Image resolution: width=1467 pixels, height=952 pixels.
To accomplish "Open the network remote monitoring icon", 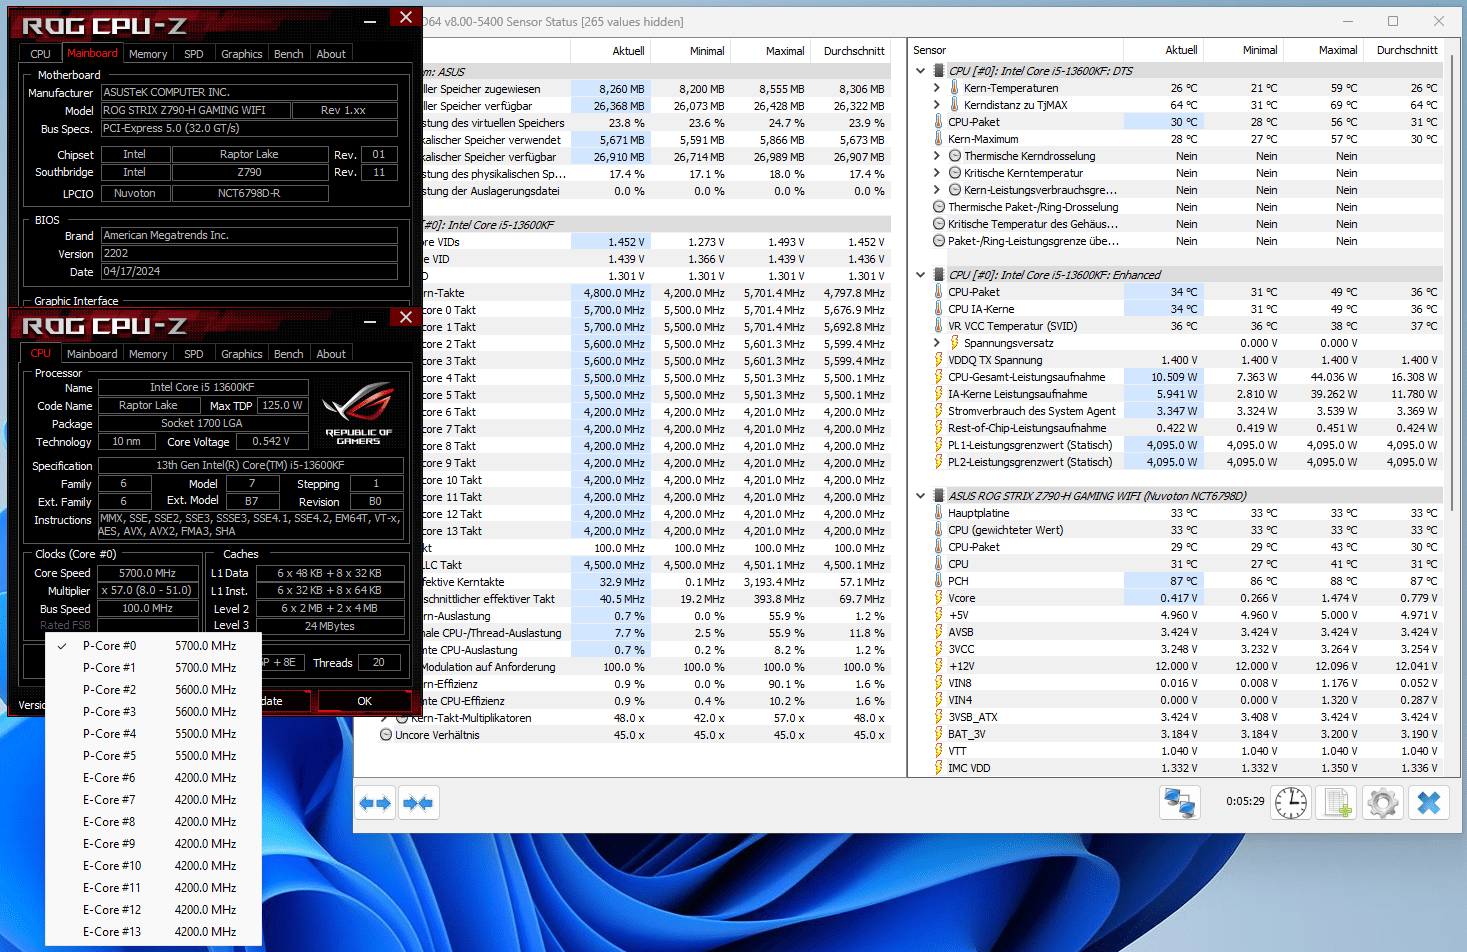I will [x=1180, y=803].
